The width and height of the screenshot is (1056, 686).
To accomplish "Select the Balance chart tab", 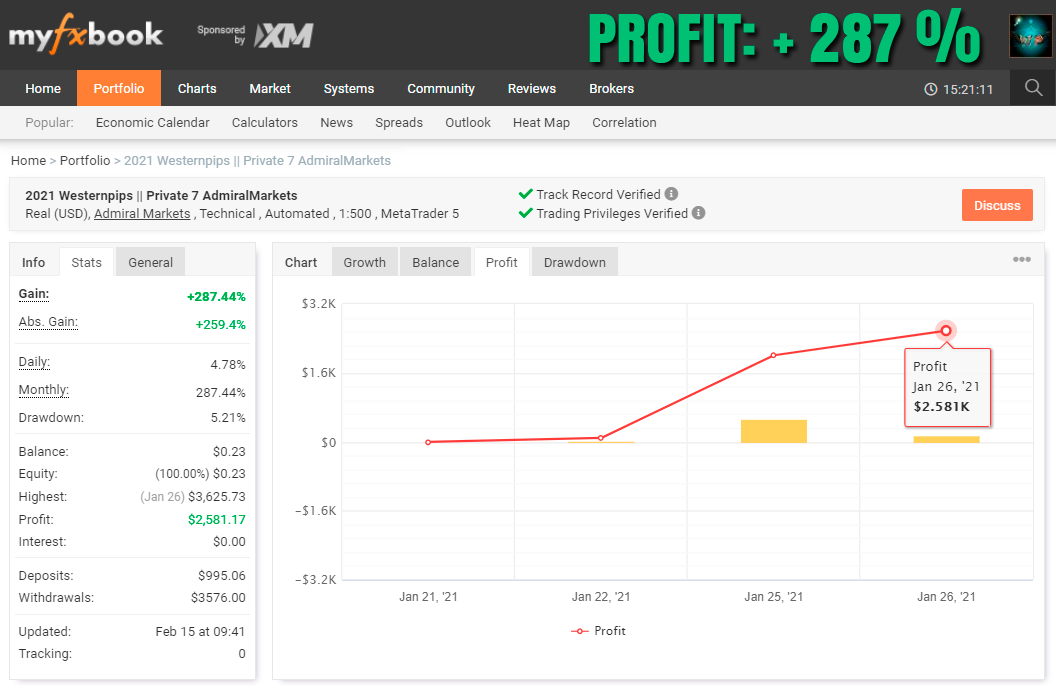I will [x=436, y=262].
